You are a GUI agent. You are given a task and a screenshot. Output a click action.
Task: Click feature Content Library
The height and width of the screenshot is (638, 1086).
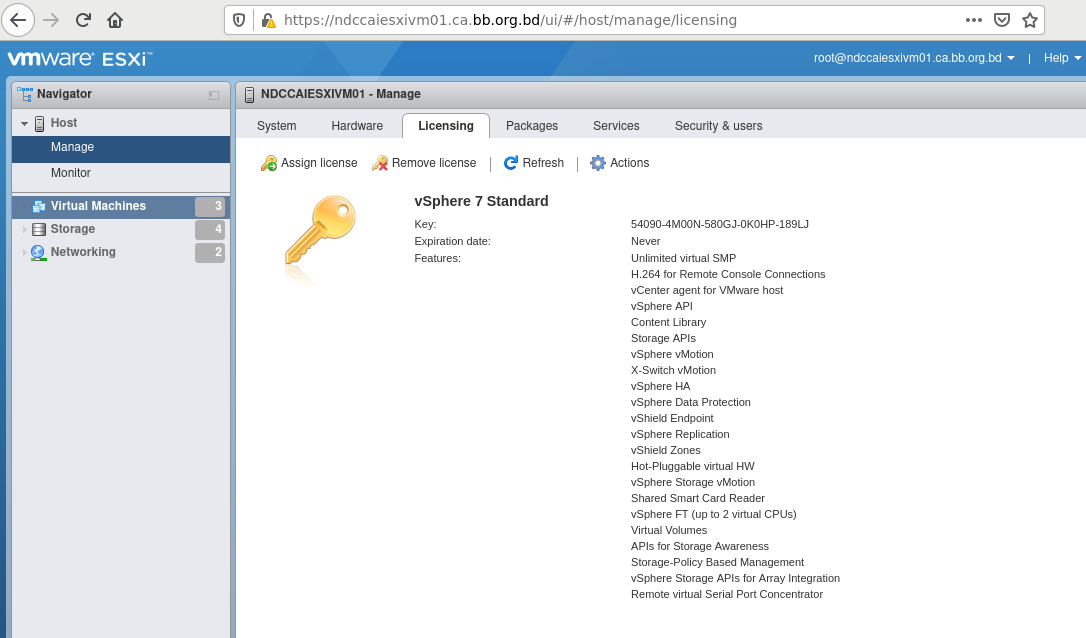[x=668, y=322]
